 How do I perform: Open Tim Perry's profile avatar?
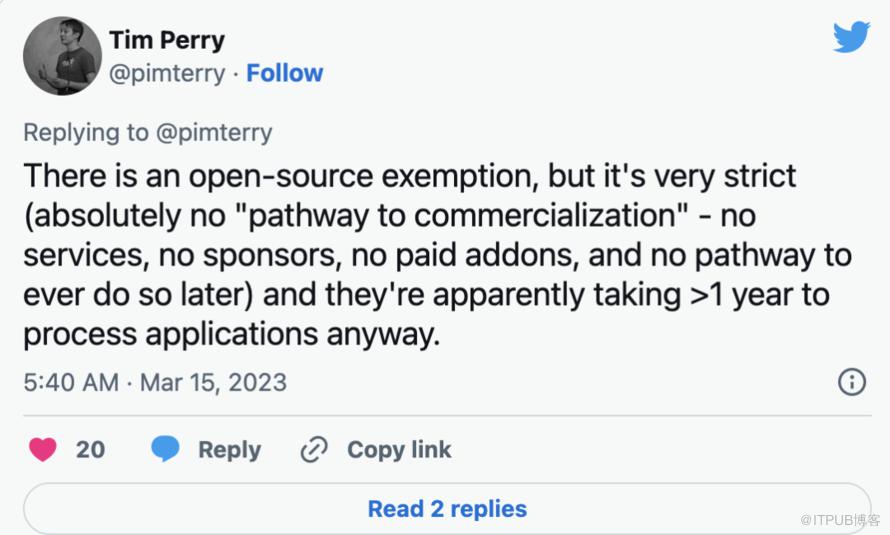62,56
